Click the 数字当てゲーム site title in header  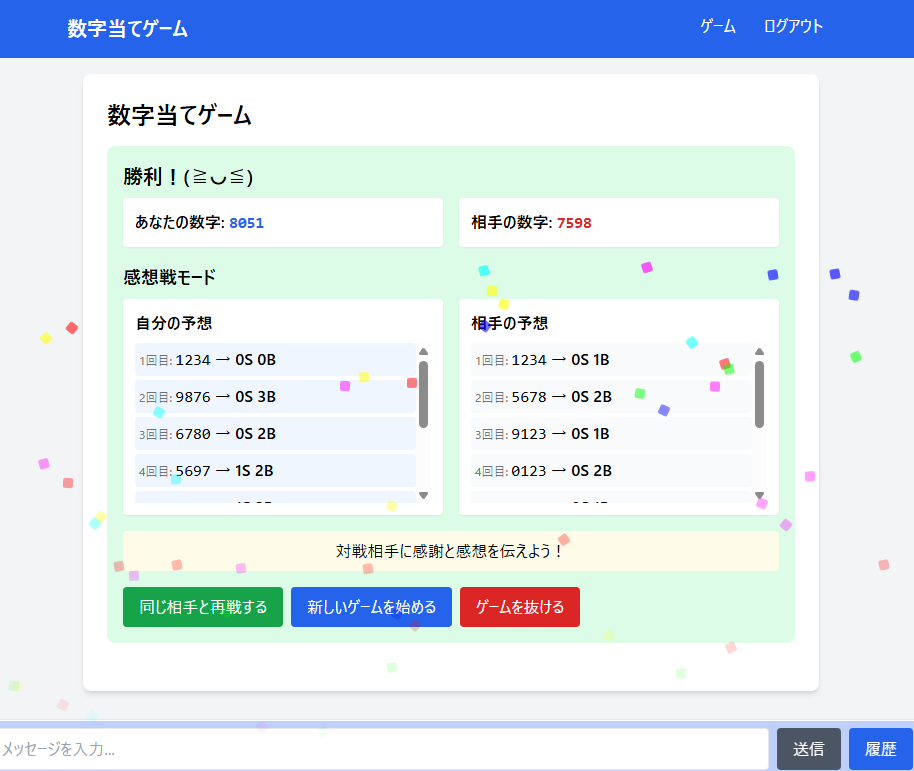(127, 29)
